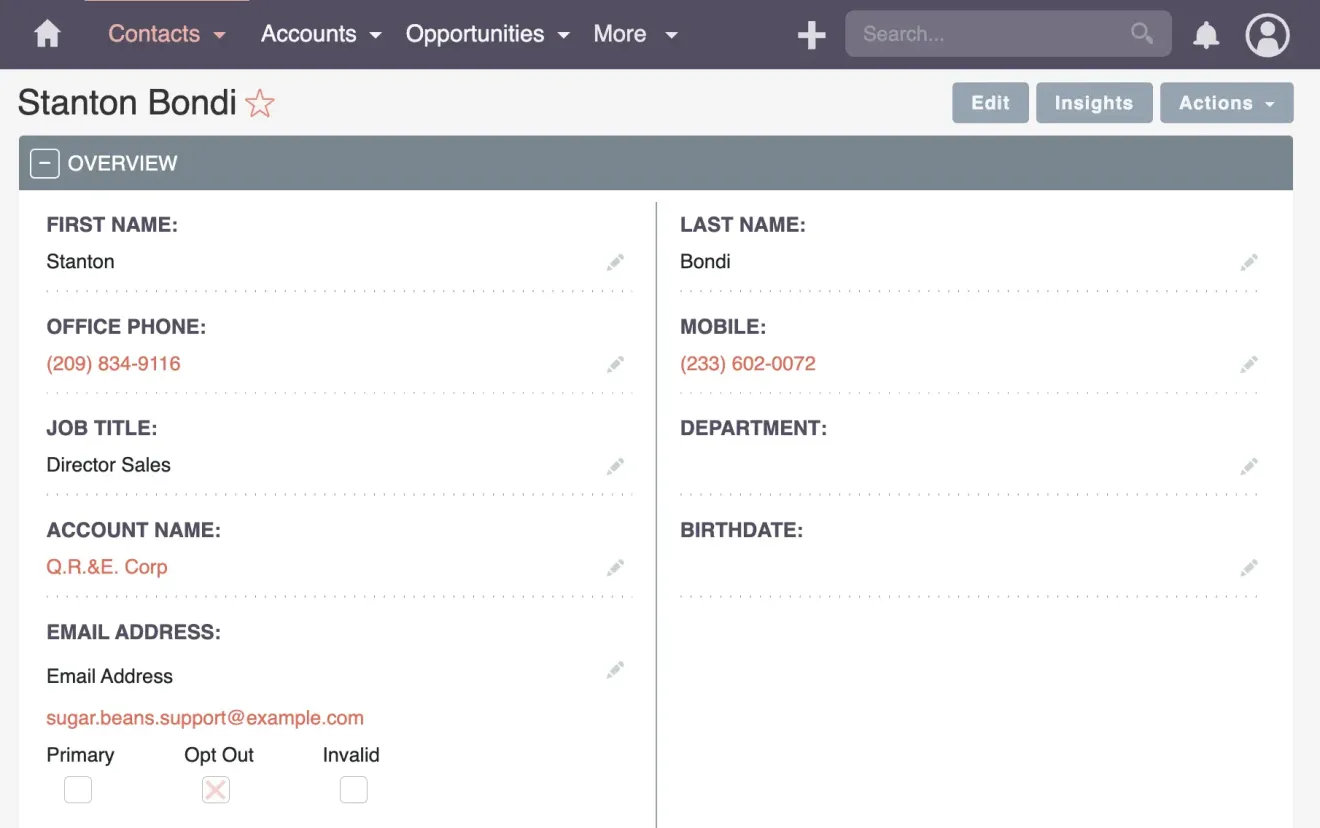Click the search magnifier icon

[x=1141, y=33]
